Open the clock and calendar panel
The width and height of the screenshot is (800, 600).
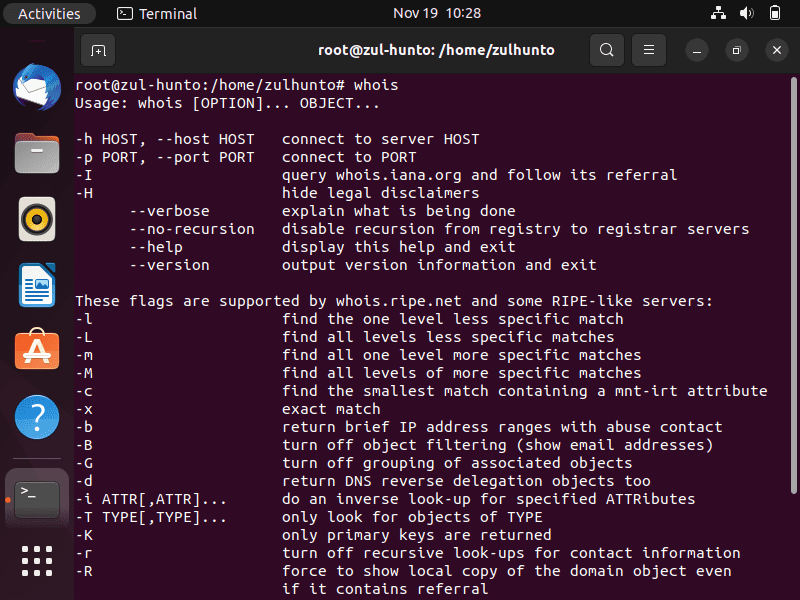pos(437,13)
